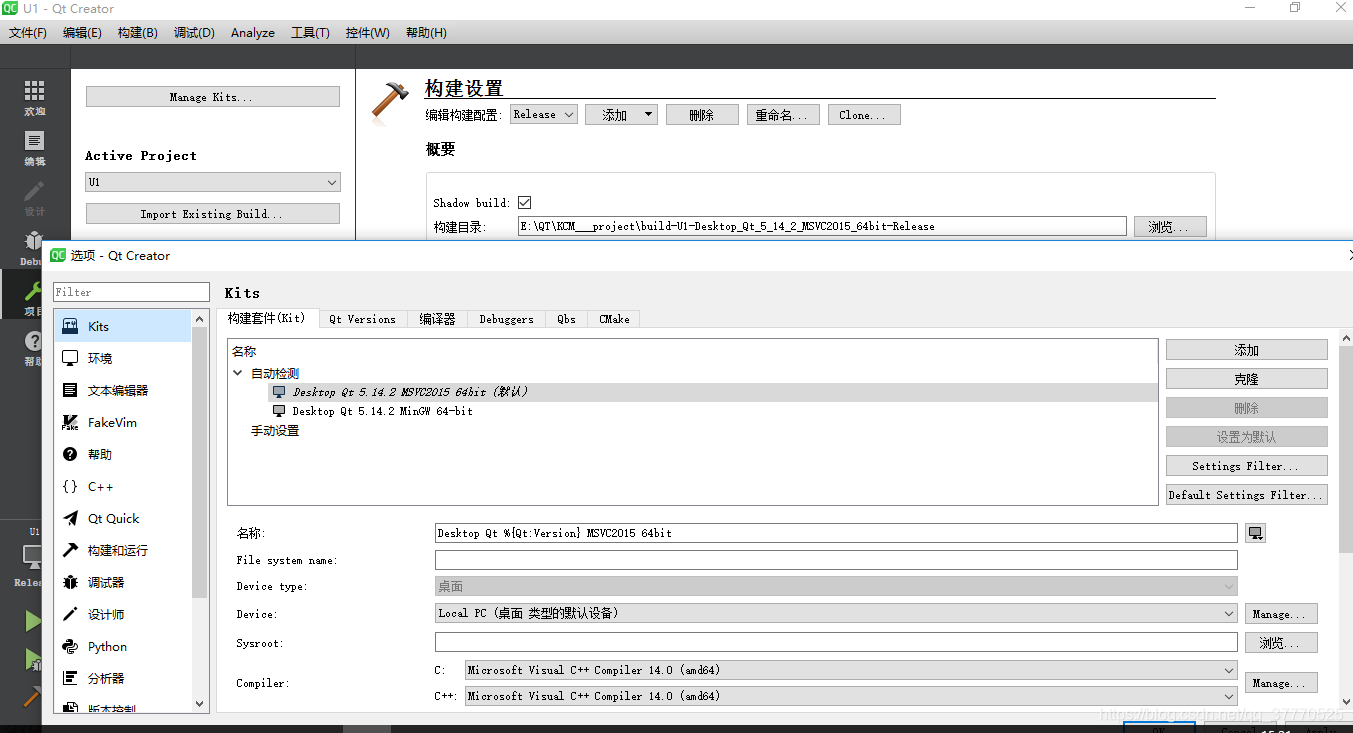This screenshot has width=1353, height=733.
Task: Switch to the 编译器 tab
Action: [x=437, y=319]
